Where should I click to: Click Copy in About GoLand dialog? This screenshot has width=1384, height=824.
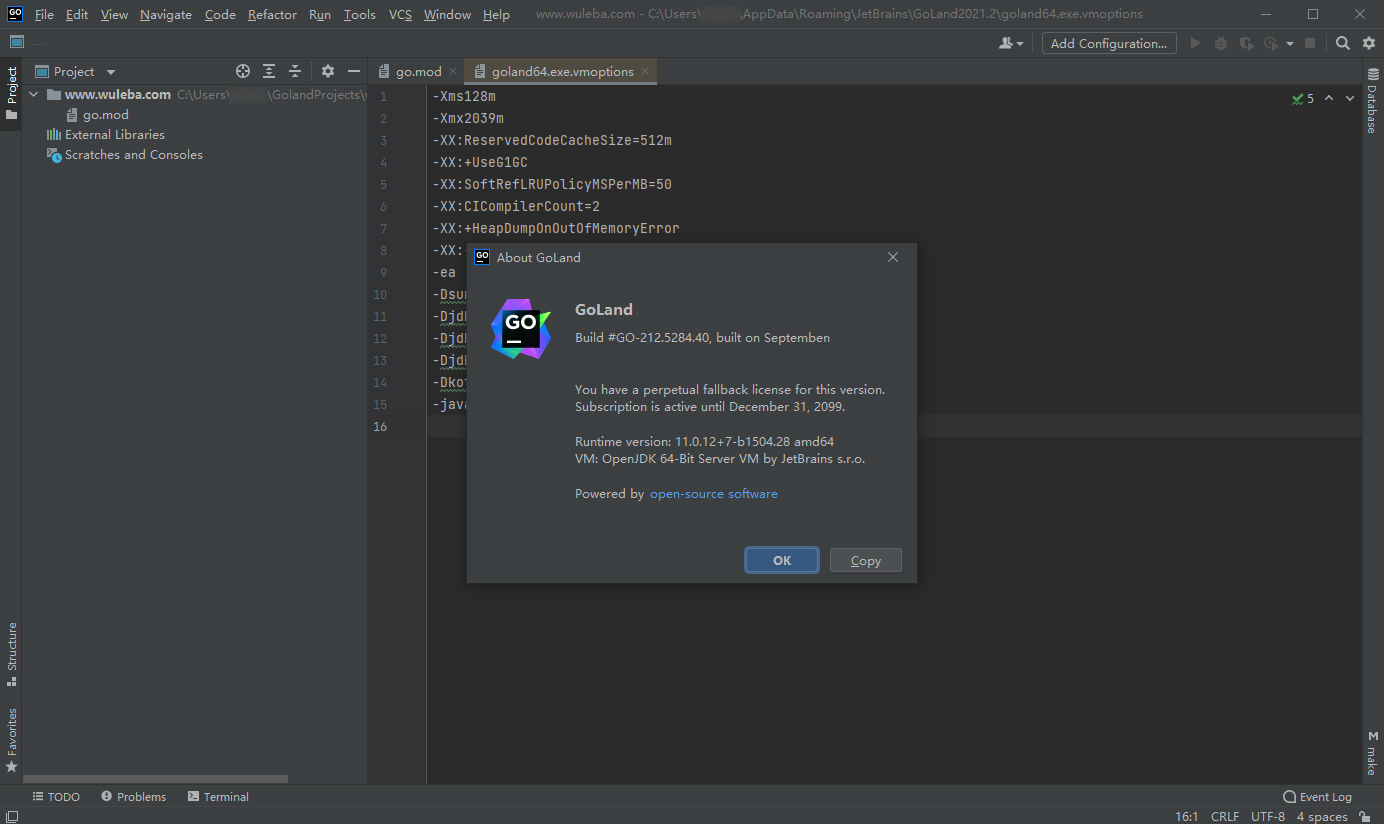(x=866, y=560)
